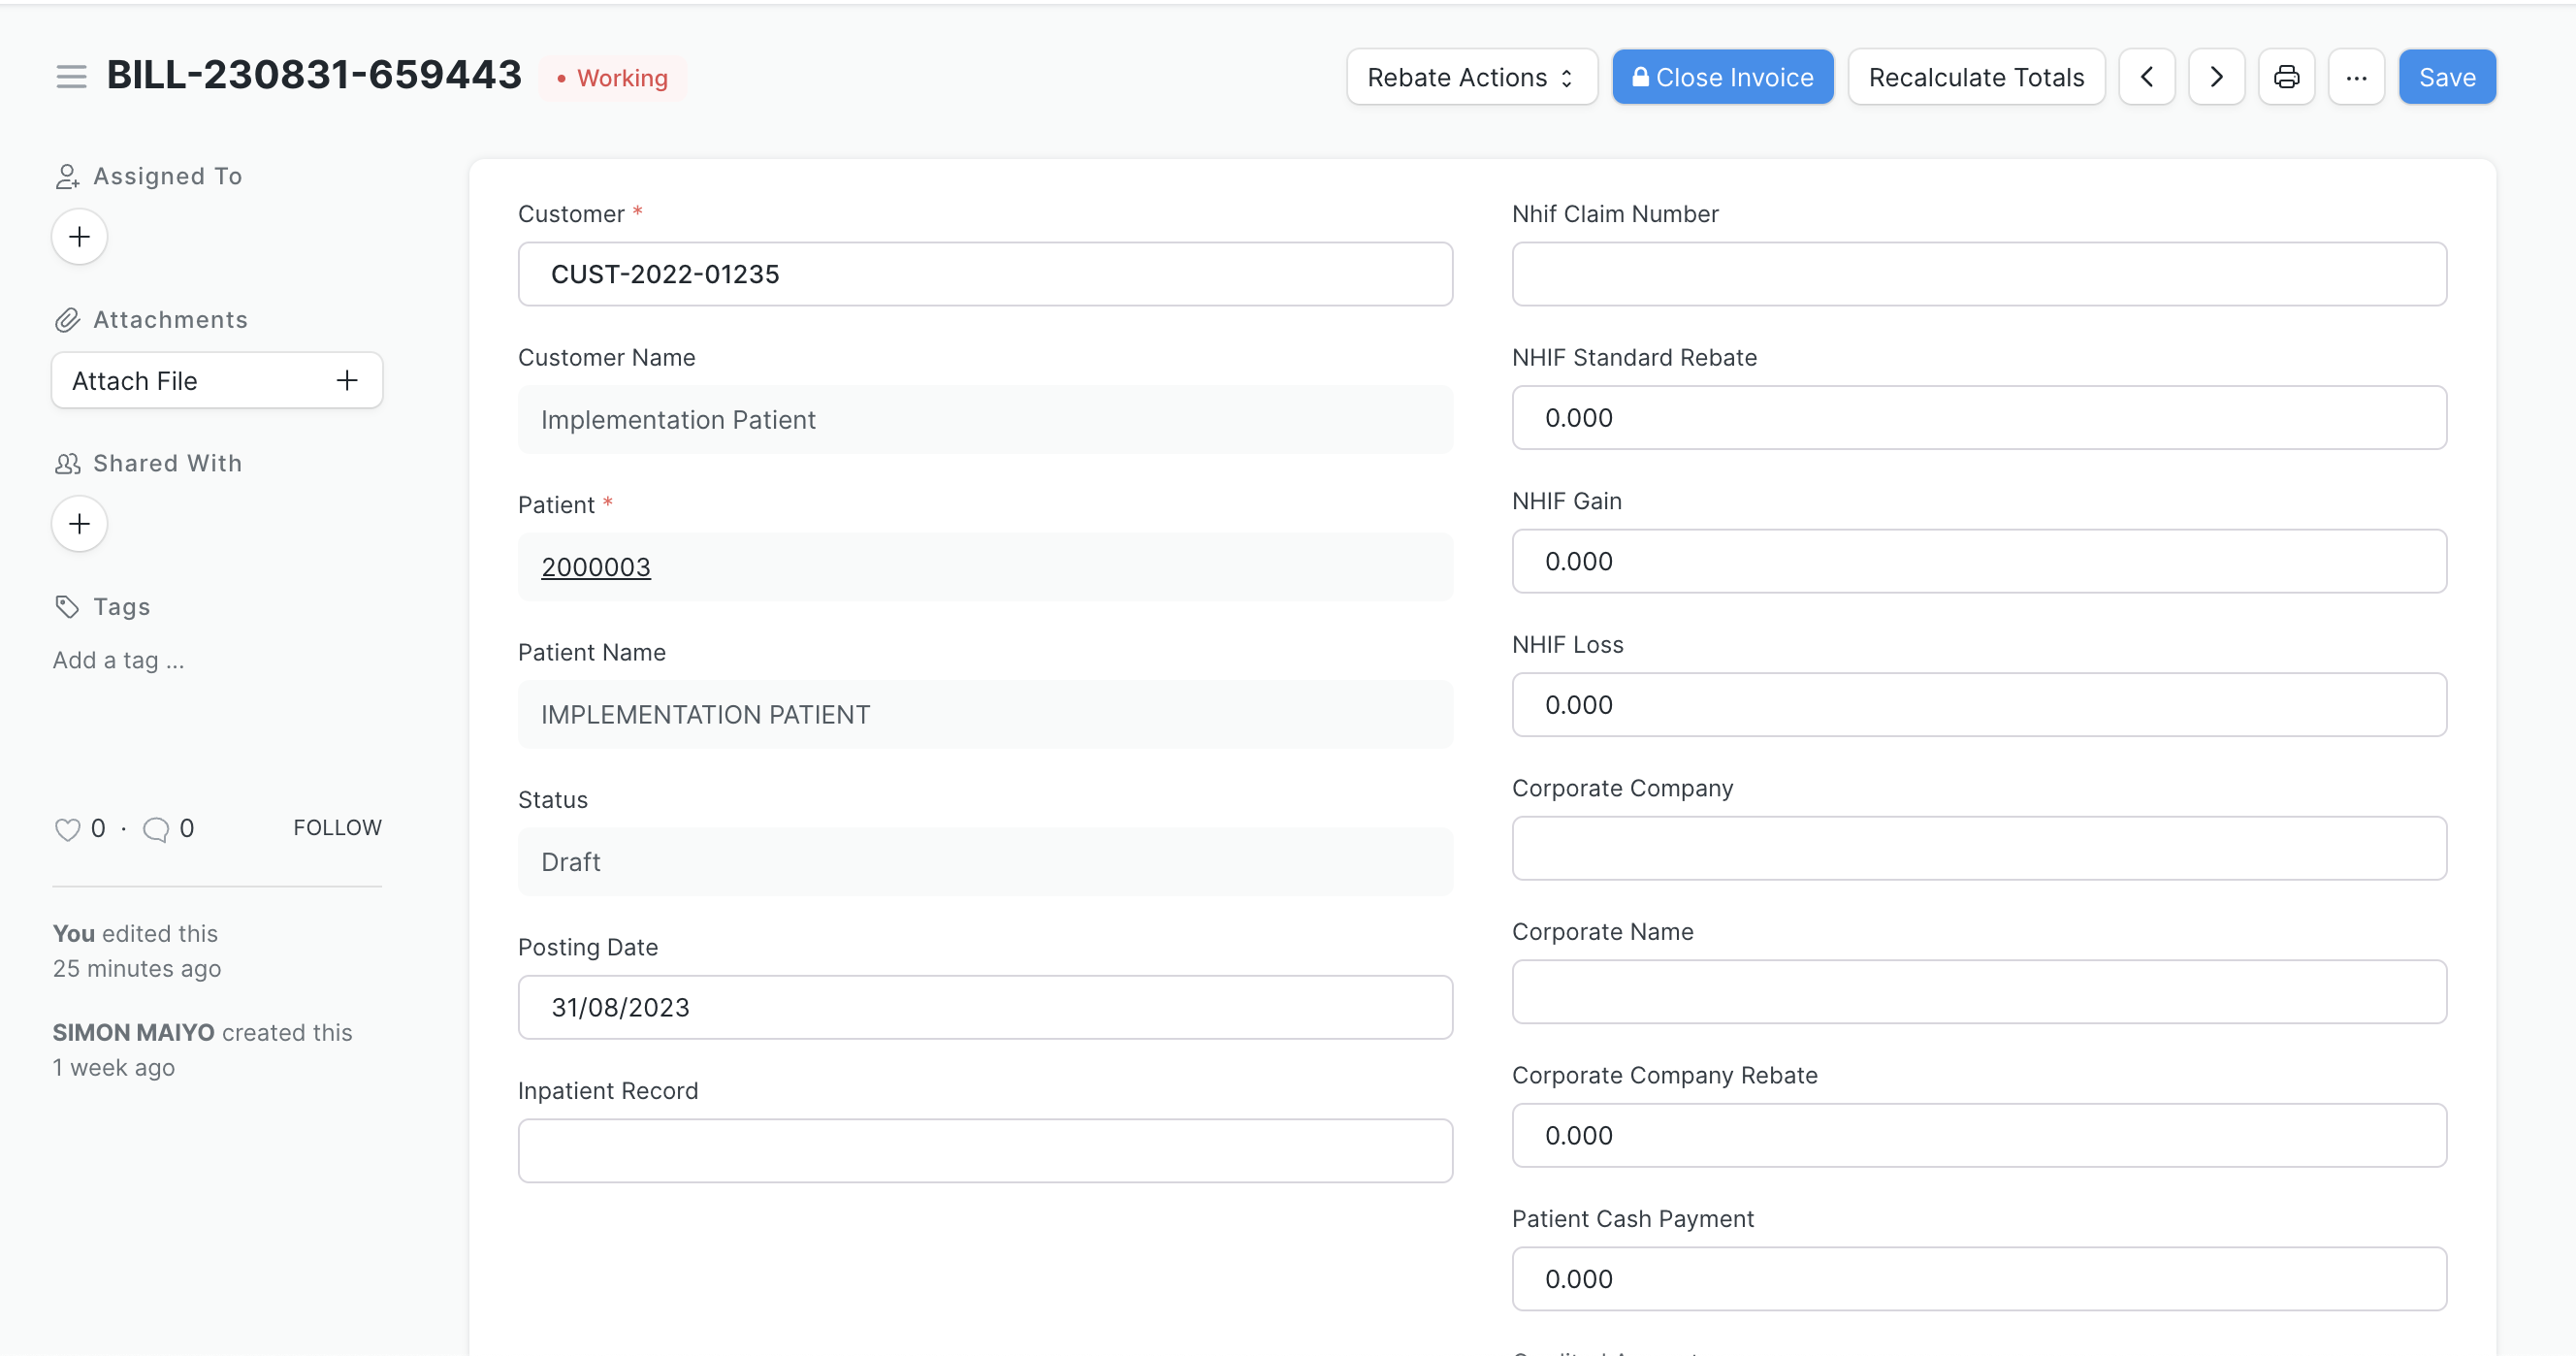Go to the next document arrow

[2216, 77]
